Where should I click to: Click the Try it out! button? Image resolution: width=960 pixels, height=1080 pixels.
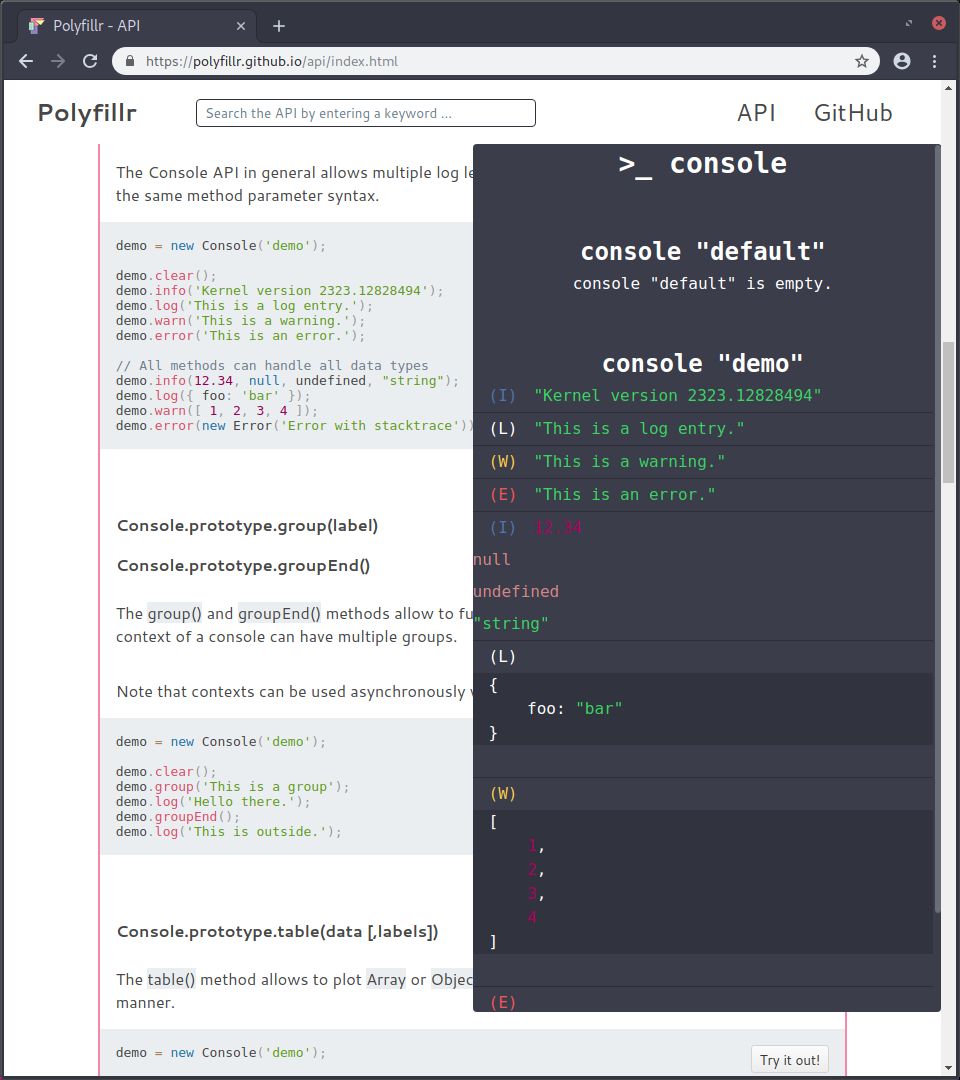790,1060
